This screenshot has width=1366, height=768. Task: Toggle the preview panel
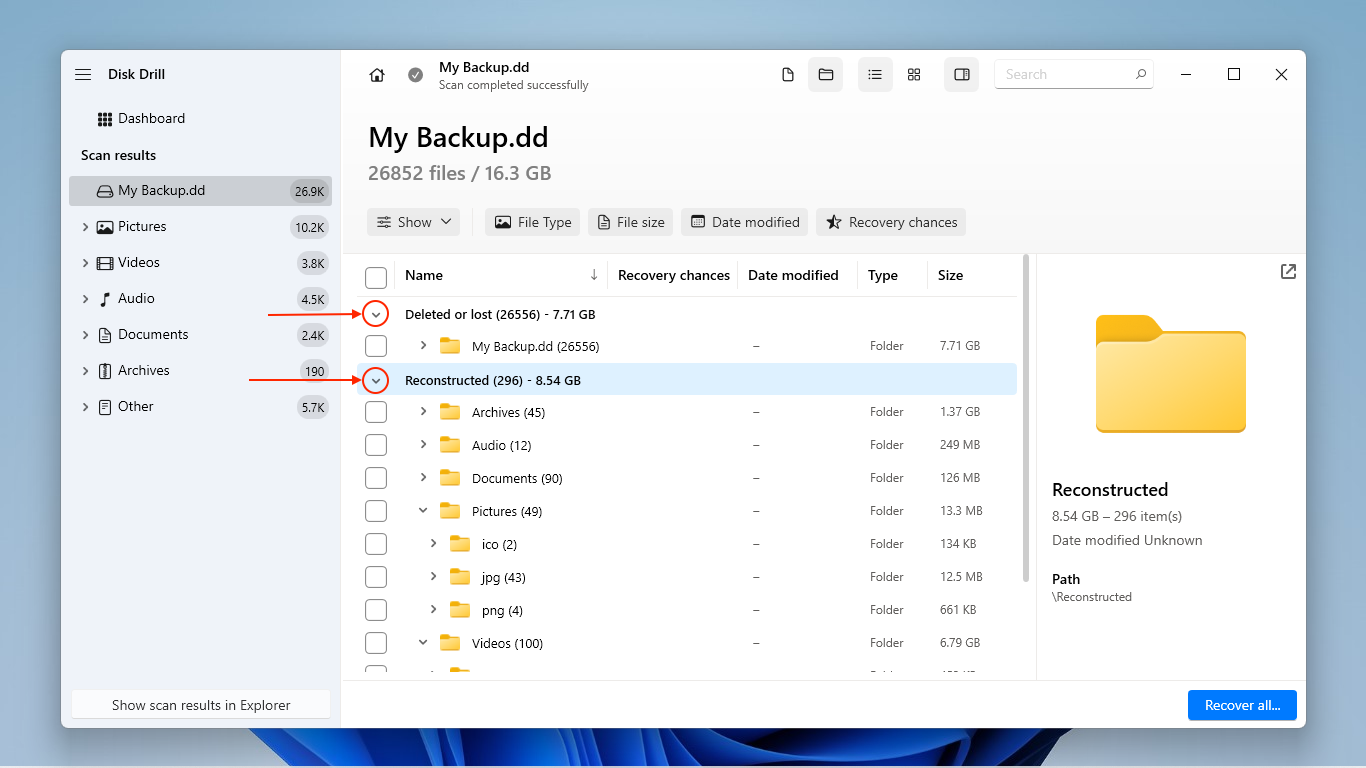click(x=961, y=74)
